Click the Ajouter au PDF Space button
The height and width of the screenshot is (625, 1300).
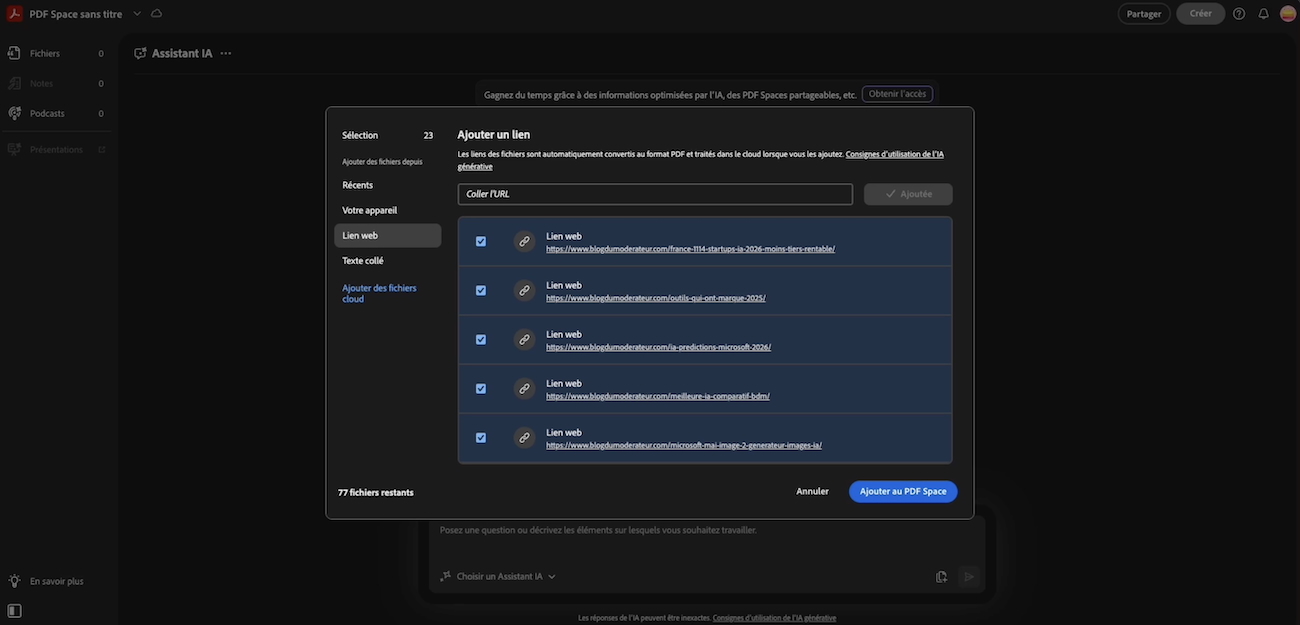point(902,491)
